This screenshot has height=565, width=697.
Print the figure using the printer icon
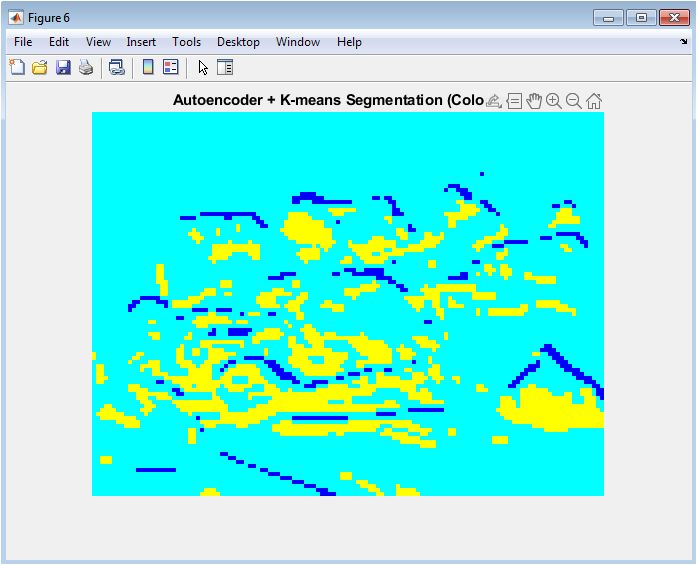(x=86, y=67)
